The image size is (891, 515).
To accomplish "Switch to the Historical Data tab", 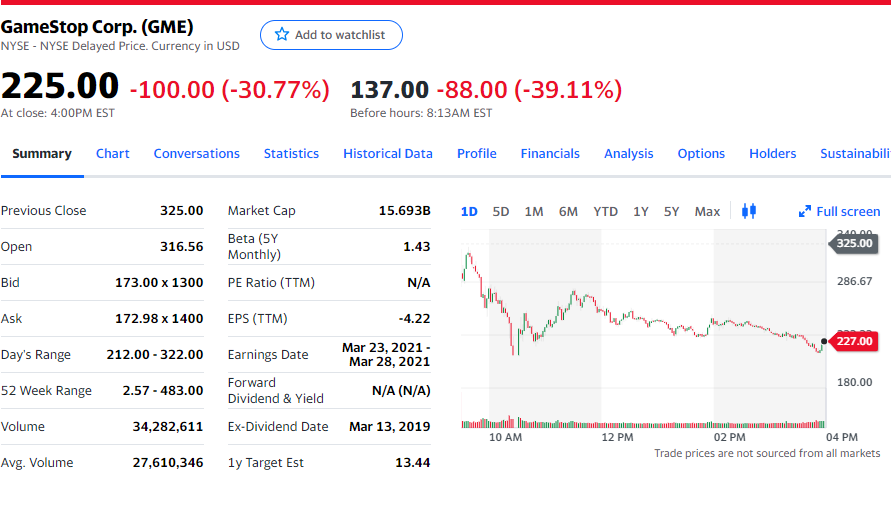I will [x=388, y=153].
